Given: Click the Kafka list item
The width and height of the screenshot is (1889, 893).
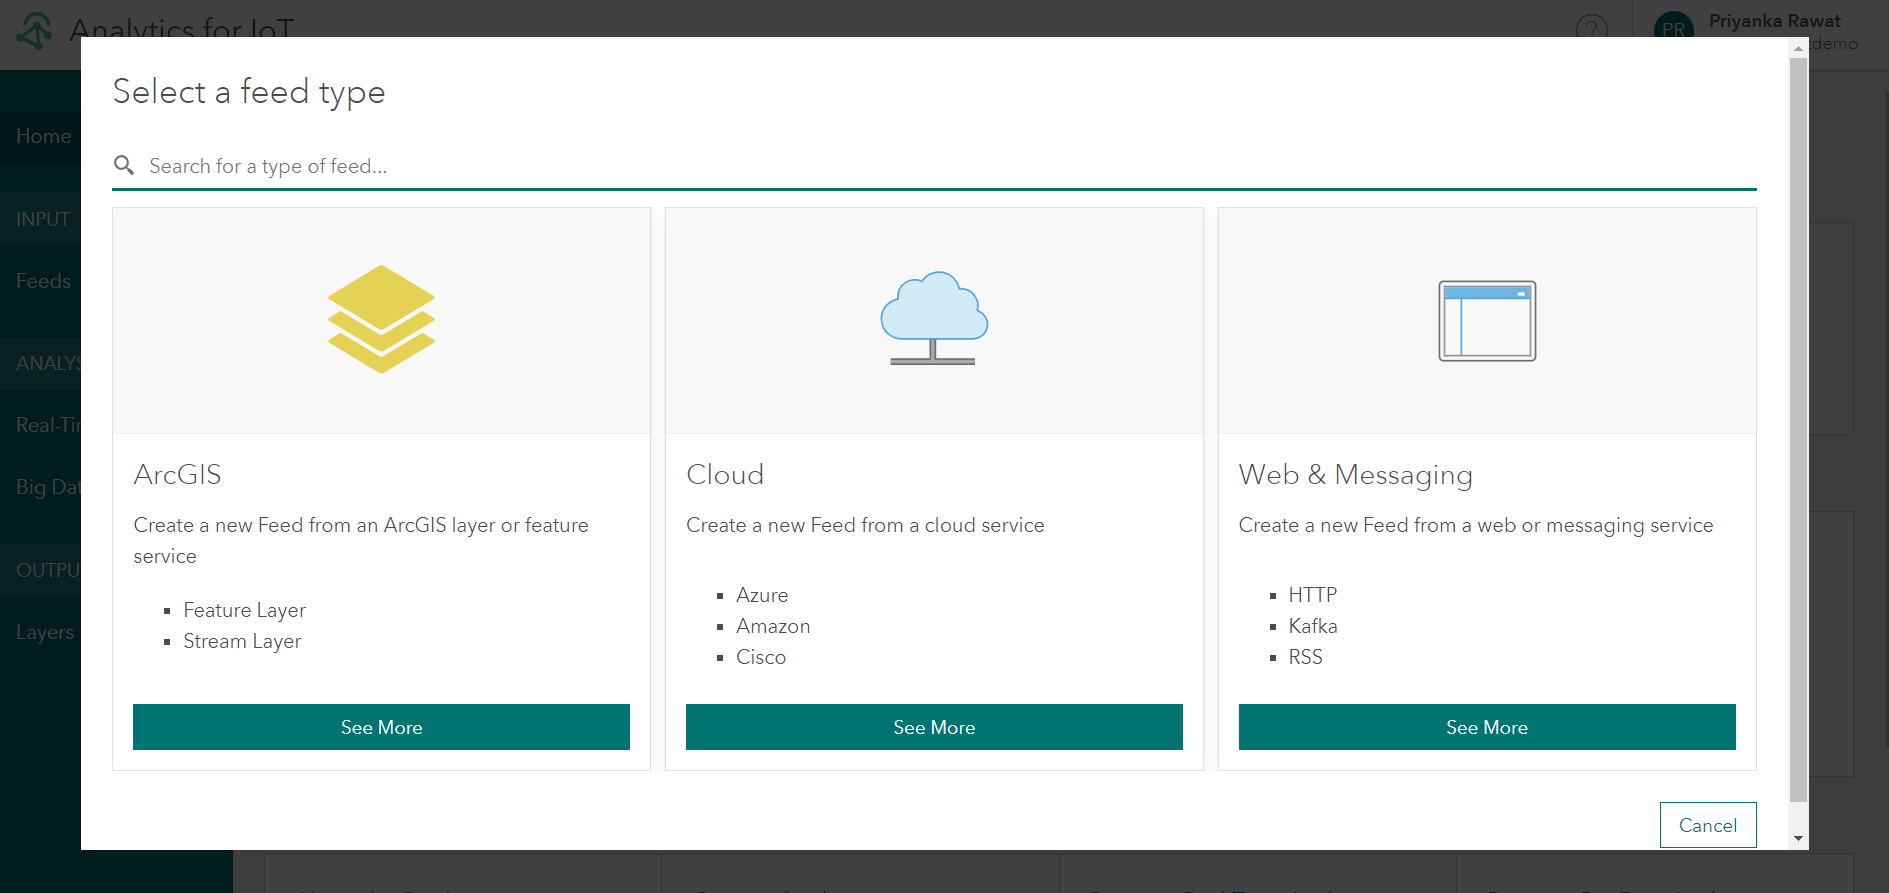Looking at the screenshot, I should point(1313,626).
